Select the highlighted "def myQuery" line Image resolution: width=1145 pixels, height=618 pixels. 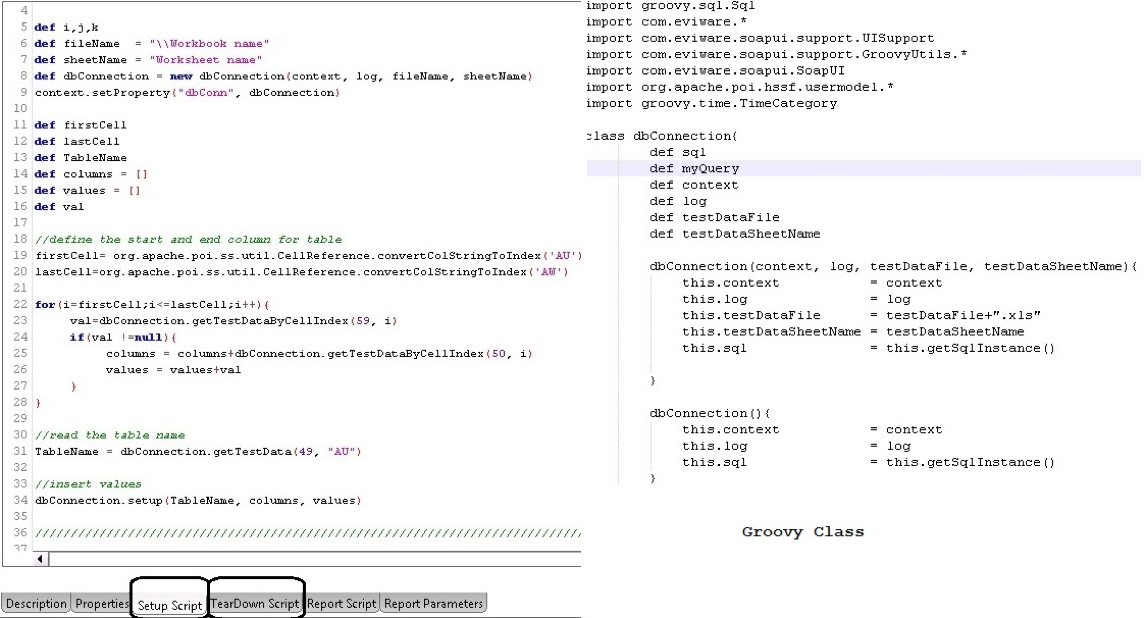pos(695,168)
